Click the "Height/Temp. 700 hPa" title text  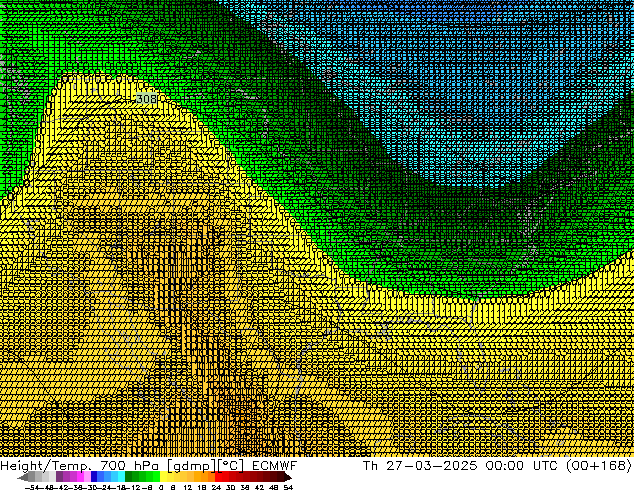[x=80, y=466]
